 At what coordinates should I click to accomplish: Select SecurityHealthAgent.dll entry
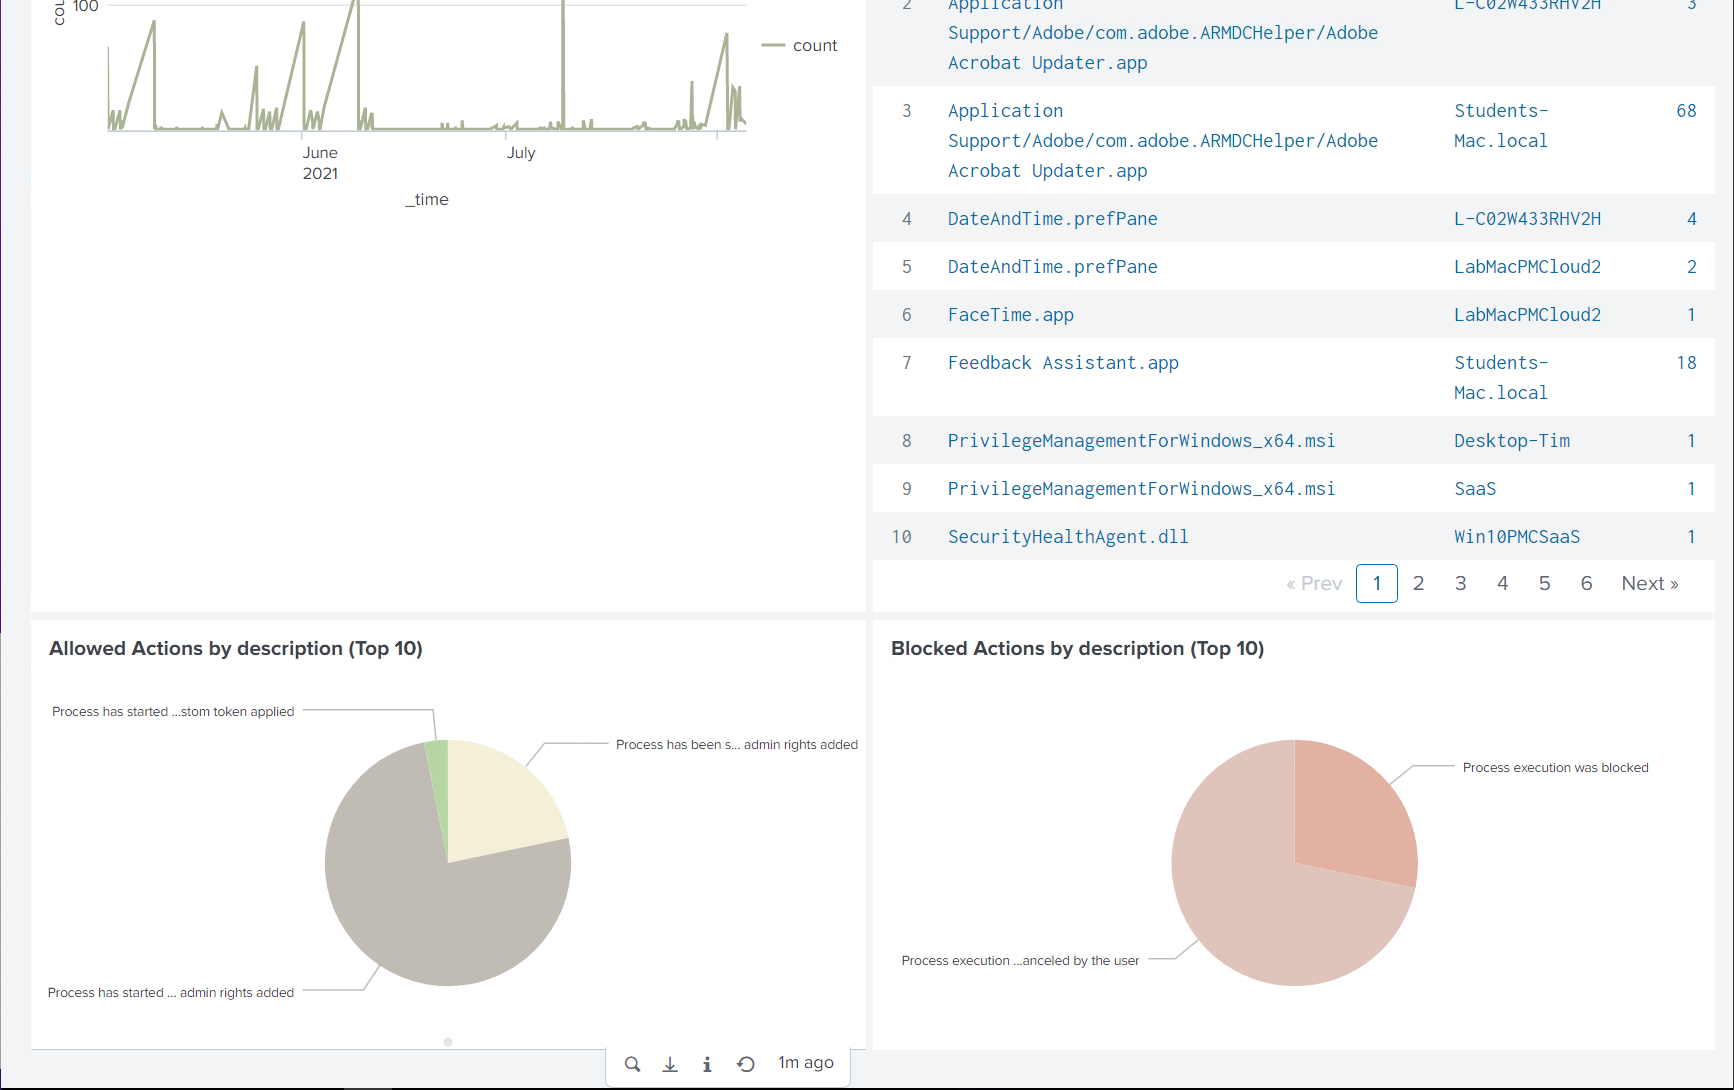tap(1068, 537)
